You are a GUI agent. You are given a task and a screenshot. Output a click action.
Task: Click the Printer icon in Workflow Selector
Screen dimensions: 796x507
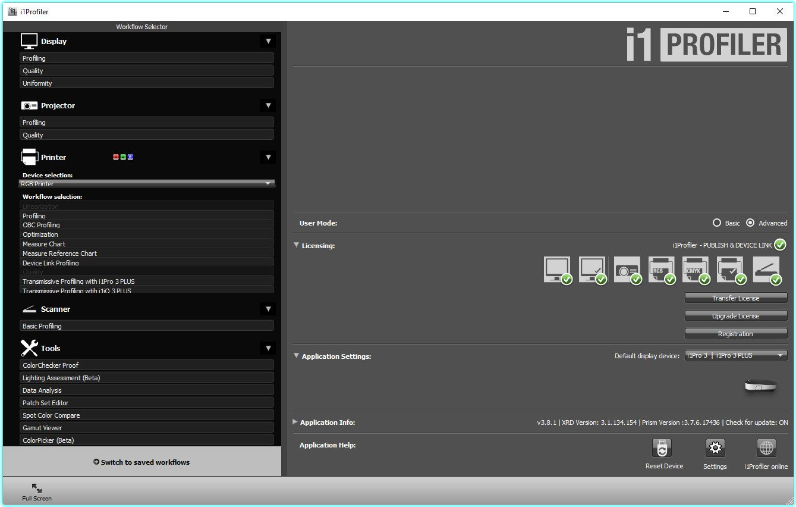point(29,157)
